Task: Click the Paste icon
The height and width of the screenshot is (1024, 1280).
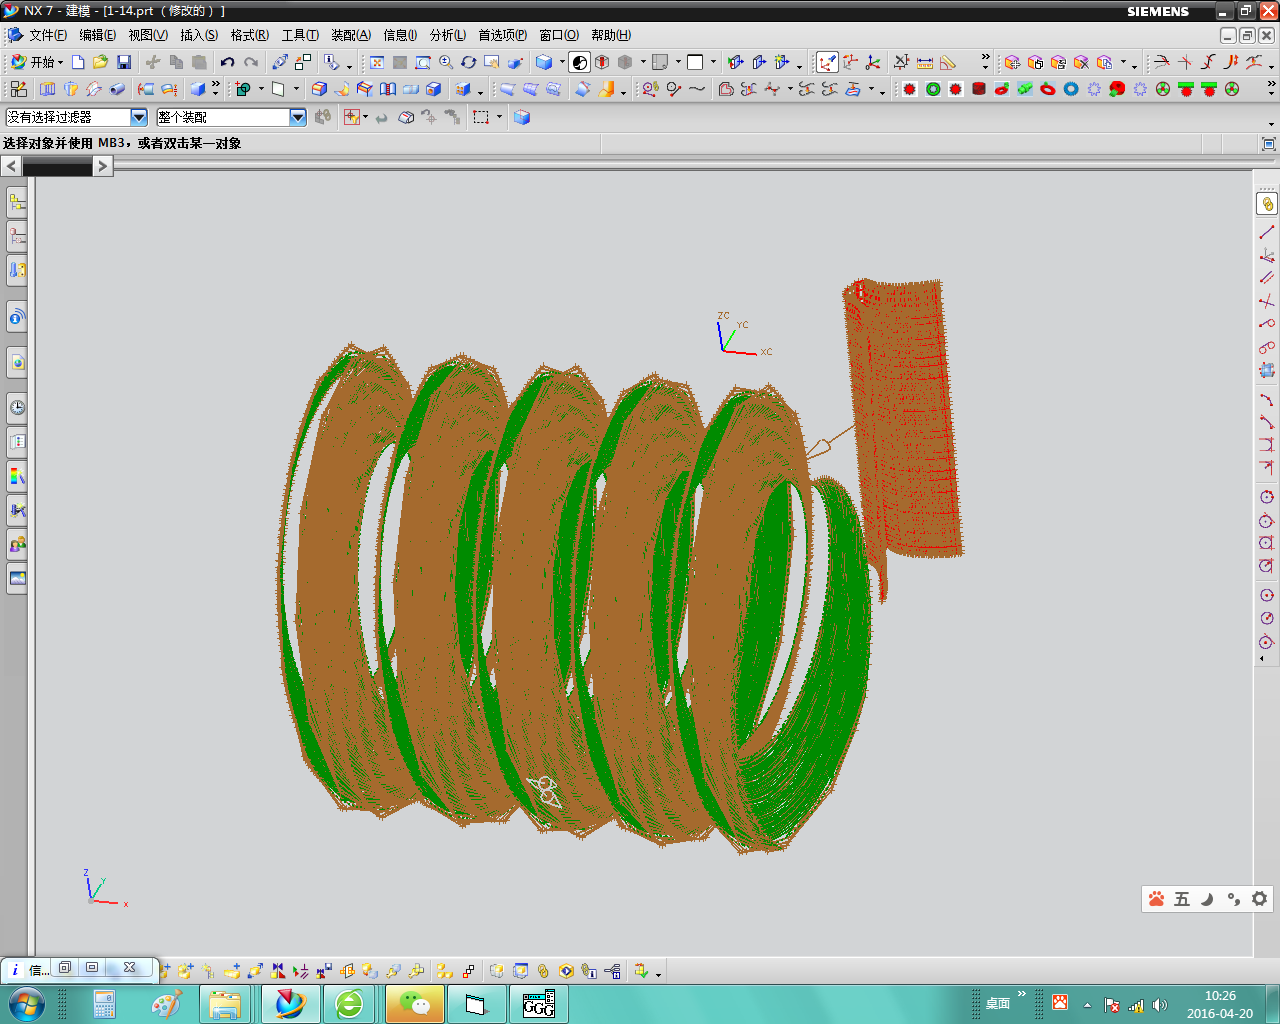Action: [x=199, y=62]
